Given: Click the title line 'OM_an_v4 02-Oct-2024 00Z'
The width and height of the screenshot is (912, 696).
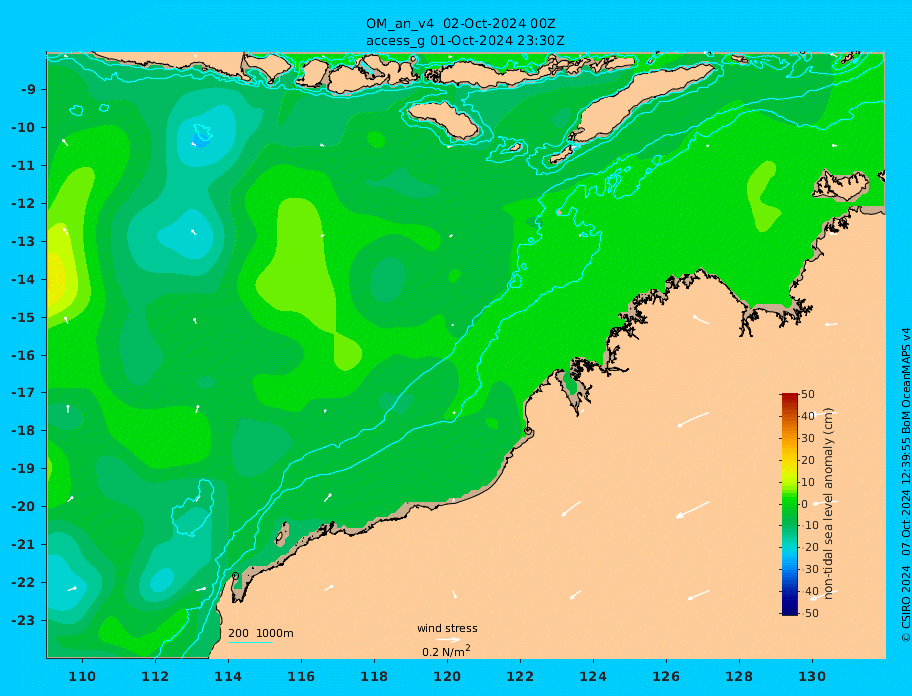Looking at the screenshot, I should pyautogui.click(x=460, y=24).
